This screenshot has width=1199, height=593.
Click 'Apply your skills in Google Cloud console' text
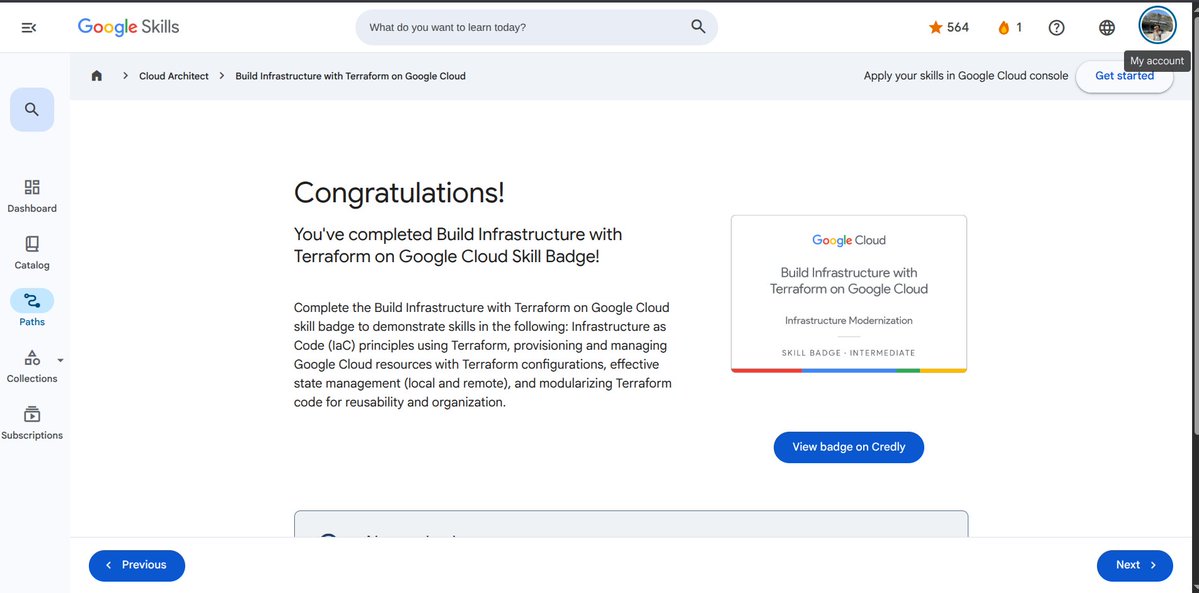tap(966, 76)
